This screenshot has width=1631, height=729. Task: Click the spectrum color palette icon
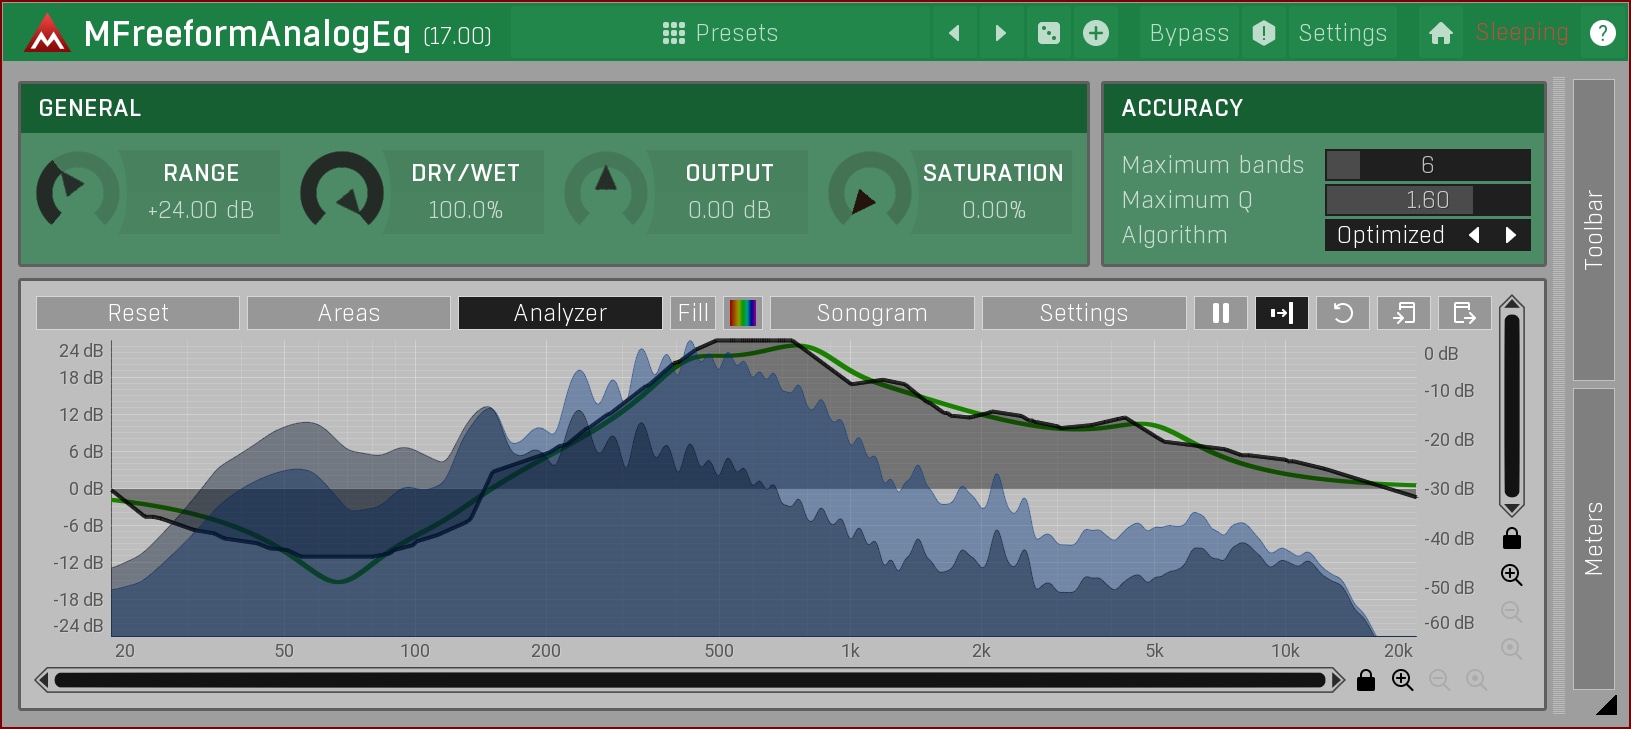743,313
